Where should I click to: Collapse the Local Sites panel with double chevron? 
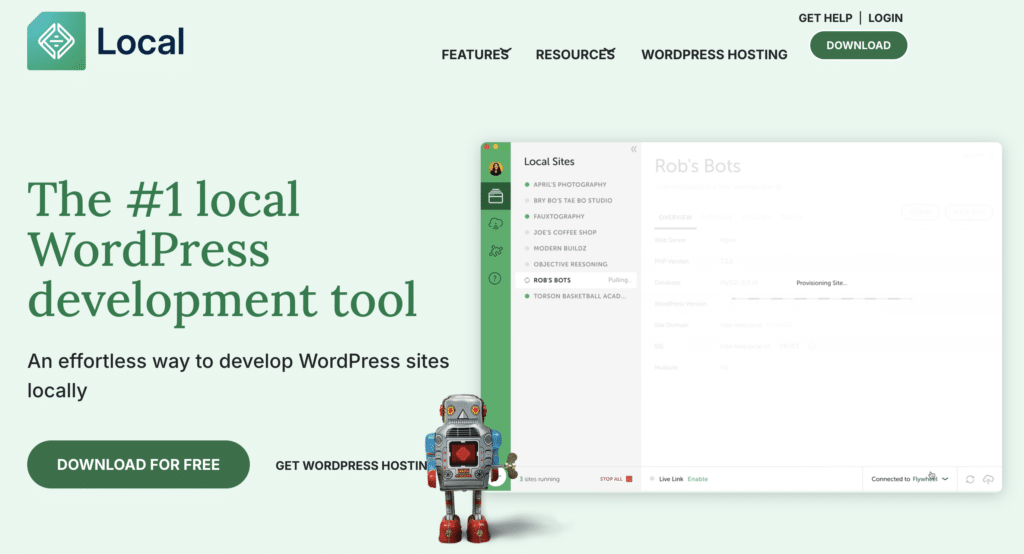tap(633, 149)
